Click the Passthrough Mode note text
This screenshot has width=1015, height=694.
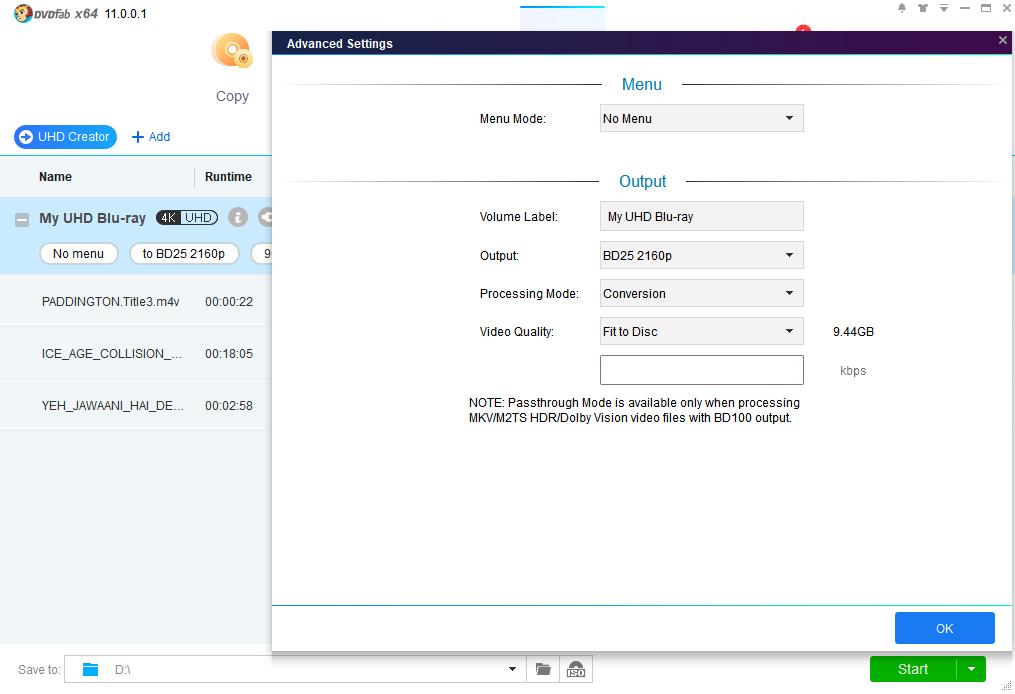(634, 410)
